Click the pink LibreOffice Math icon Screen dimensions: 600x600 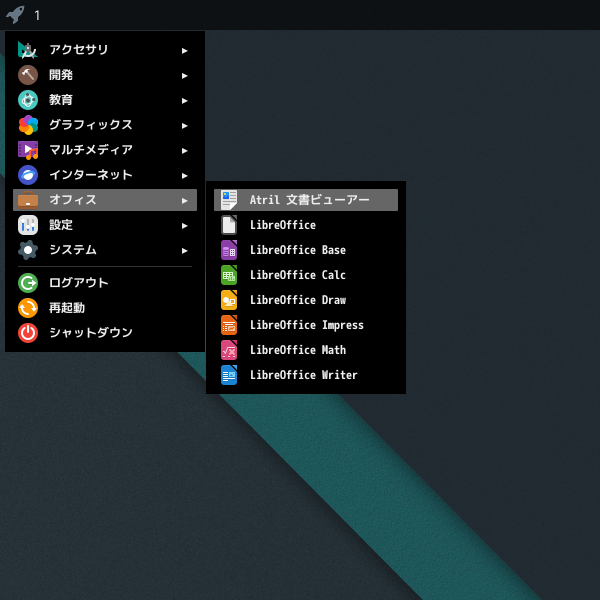pyautogui.click(x=229, y=350)
